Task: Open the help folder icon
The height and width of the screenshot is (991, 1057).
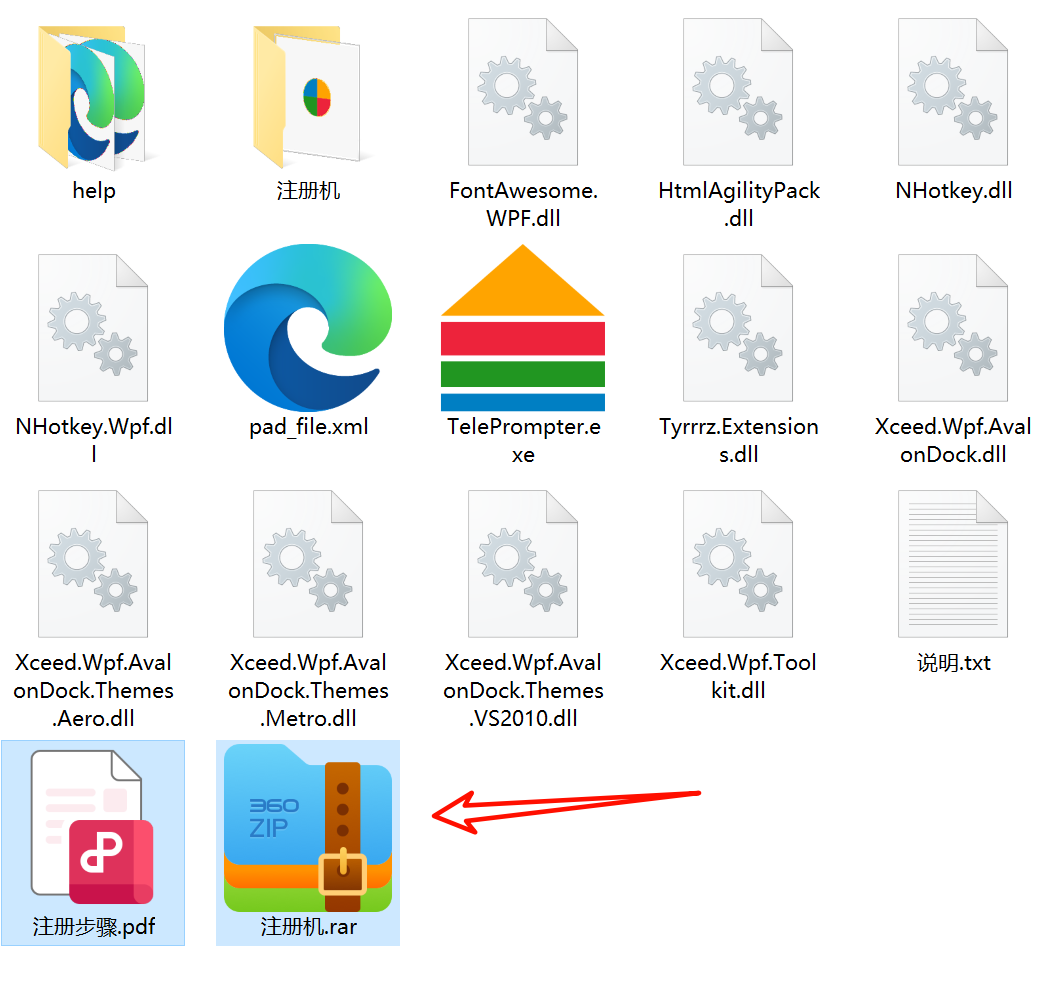Action: point(92,96)
